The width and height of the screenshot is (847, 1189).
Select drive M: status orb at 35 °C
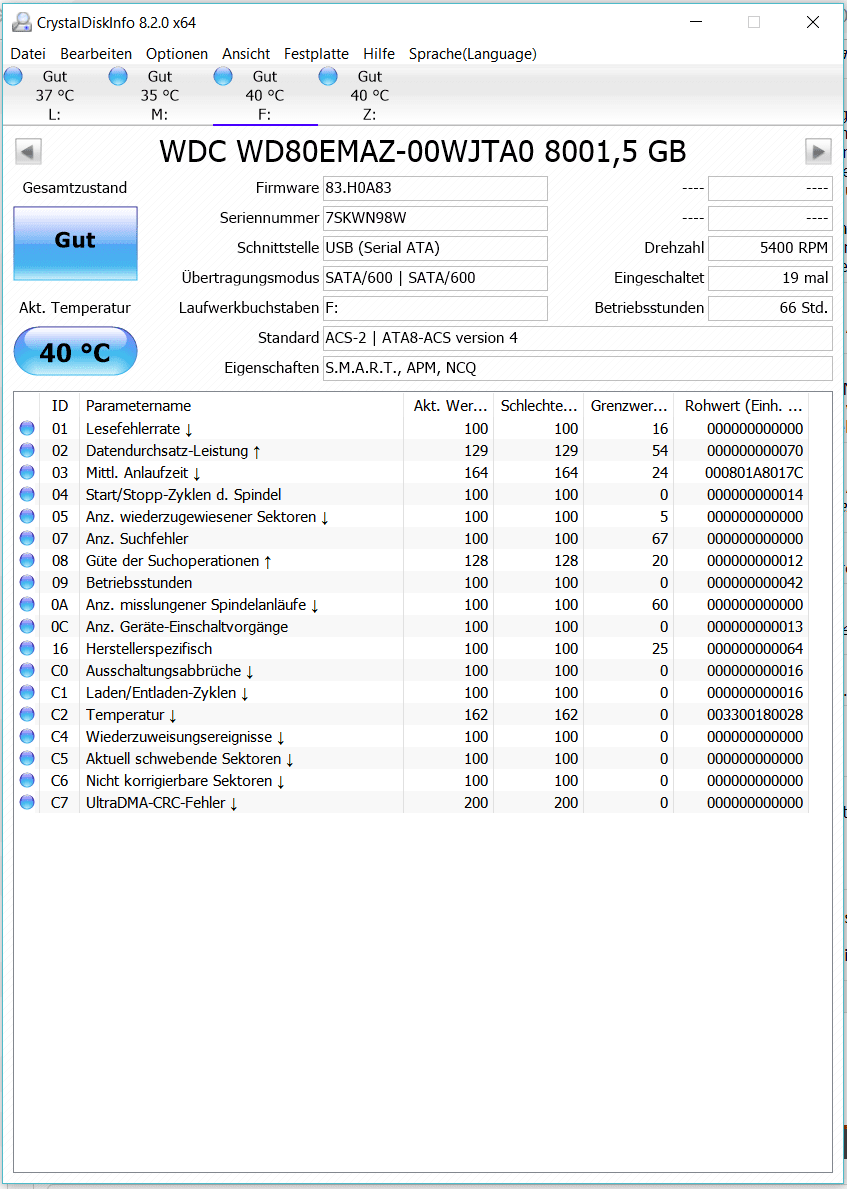pos(118,76)
